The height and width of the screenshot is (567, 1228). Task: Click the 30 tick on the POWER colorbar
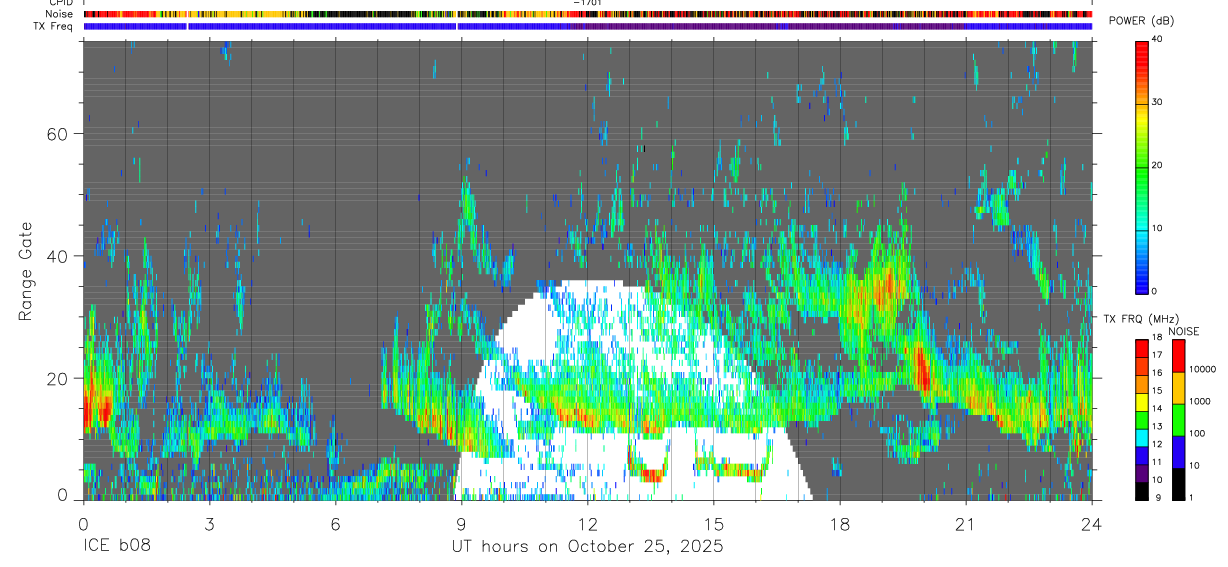[x=1157, y=102]
